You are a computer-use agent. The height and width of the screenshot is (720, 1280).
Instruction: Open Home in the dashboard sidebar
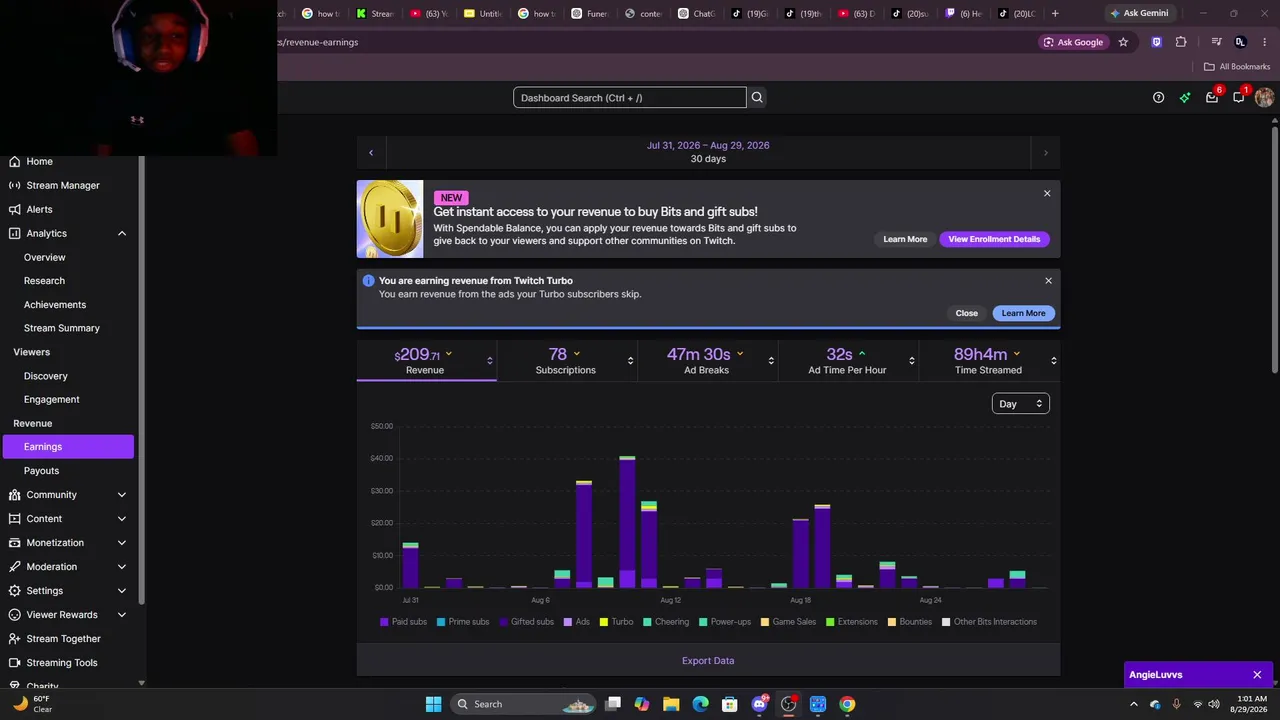[x=39, y=161]
